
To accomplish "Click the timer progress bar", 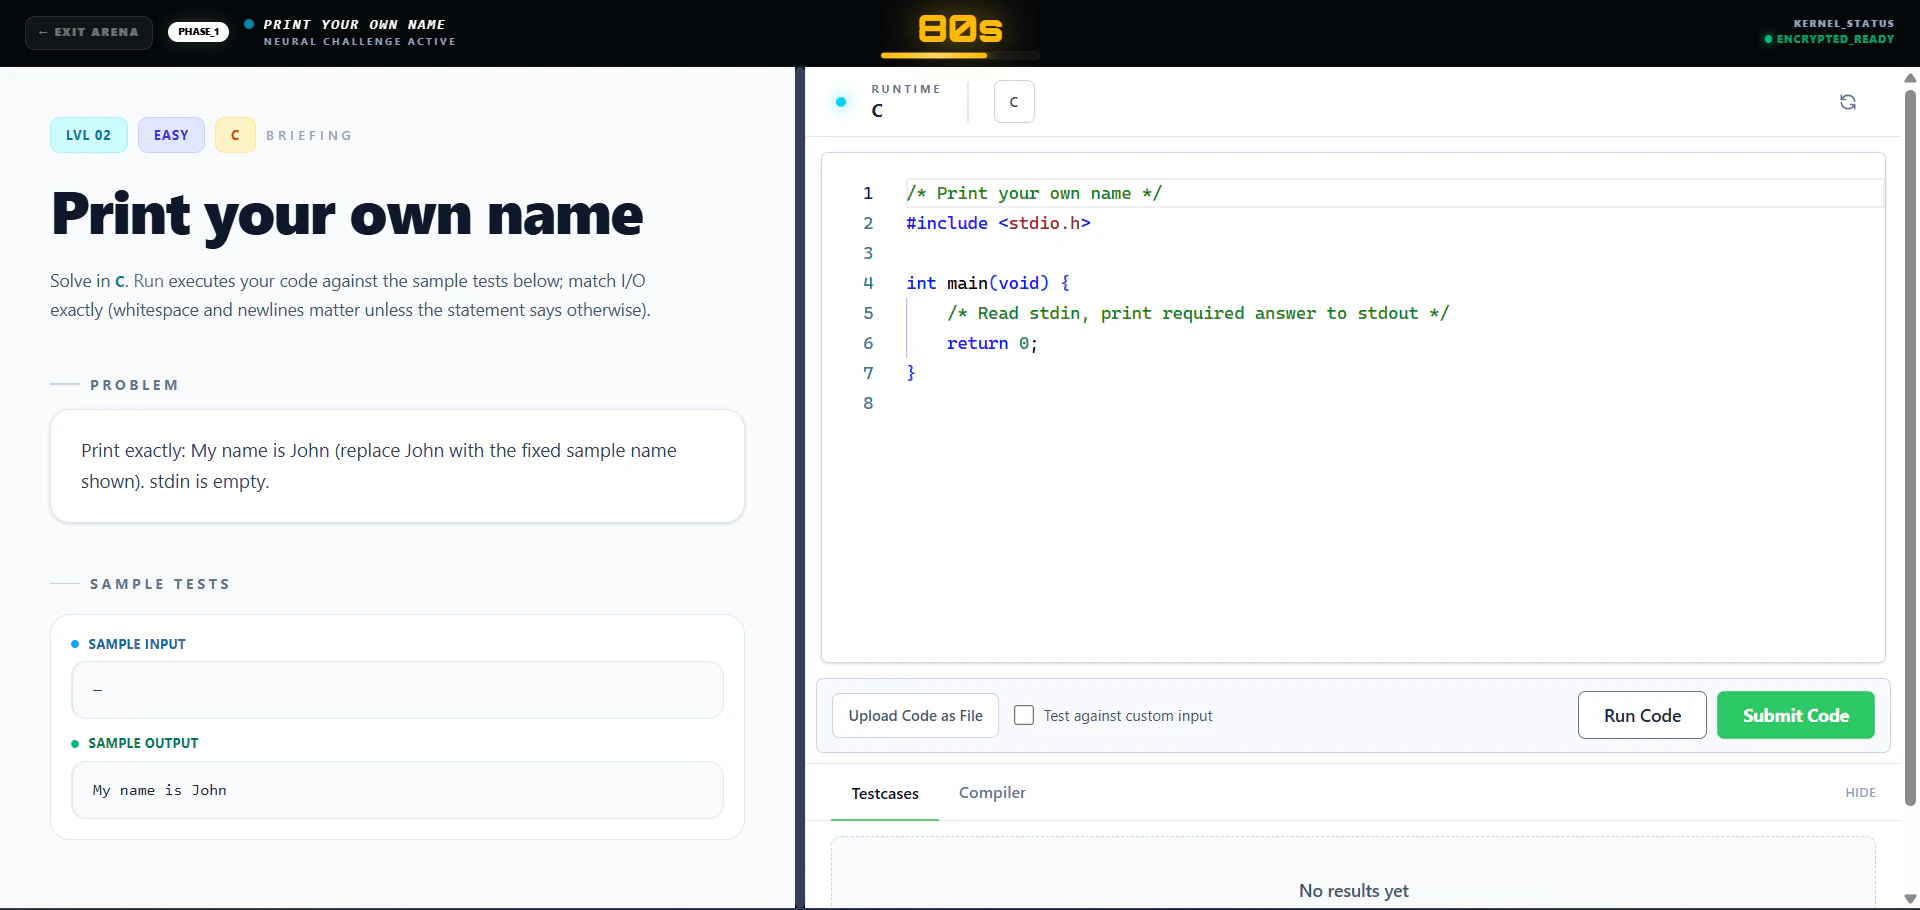I will tap(960, 56).
